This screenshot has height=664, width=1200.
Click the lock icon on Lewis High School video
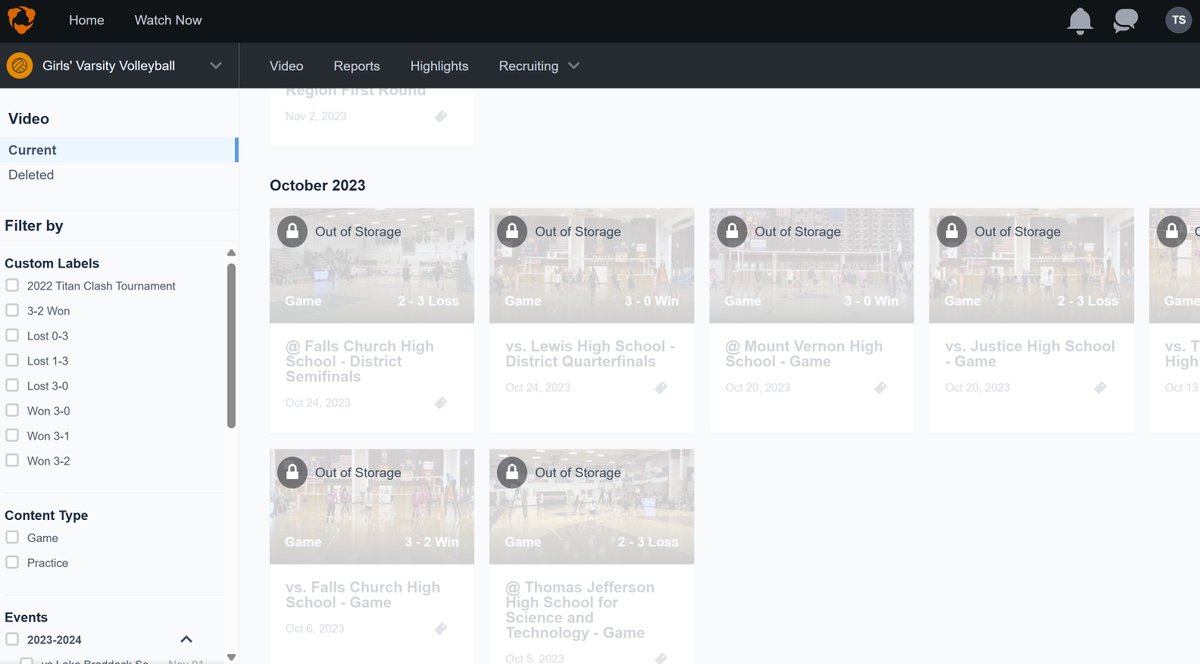[512, 230]
